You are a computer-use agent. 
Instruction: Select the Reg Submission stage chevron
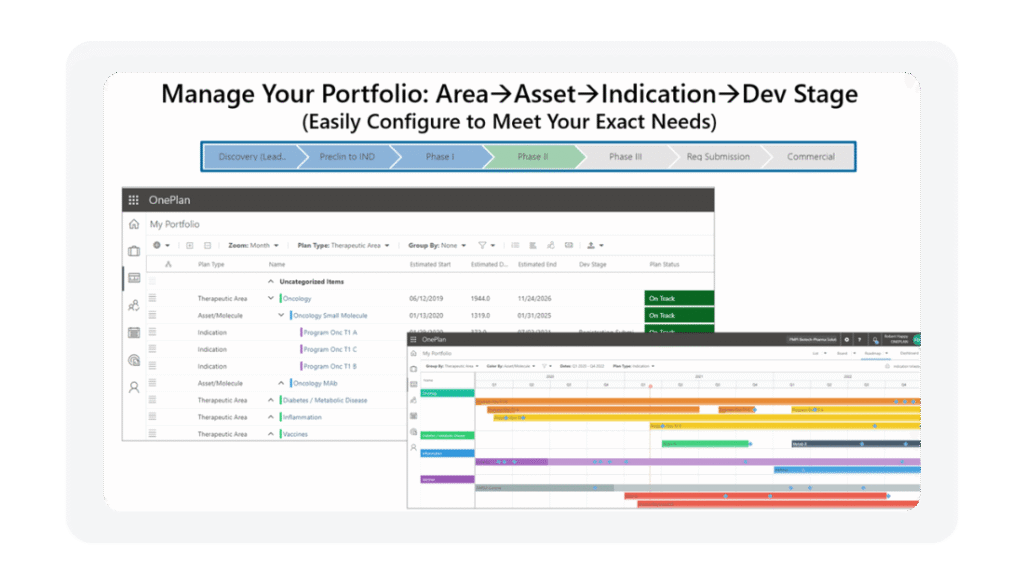click(718, 157)
